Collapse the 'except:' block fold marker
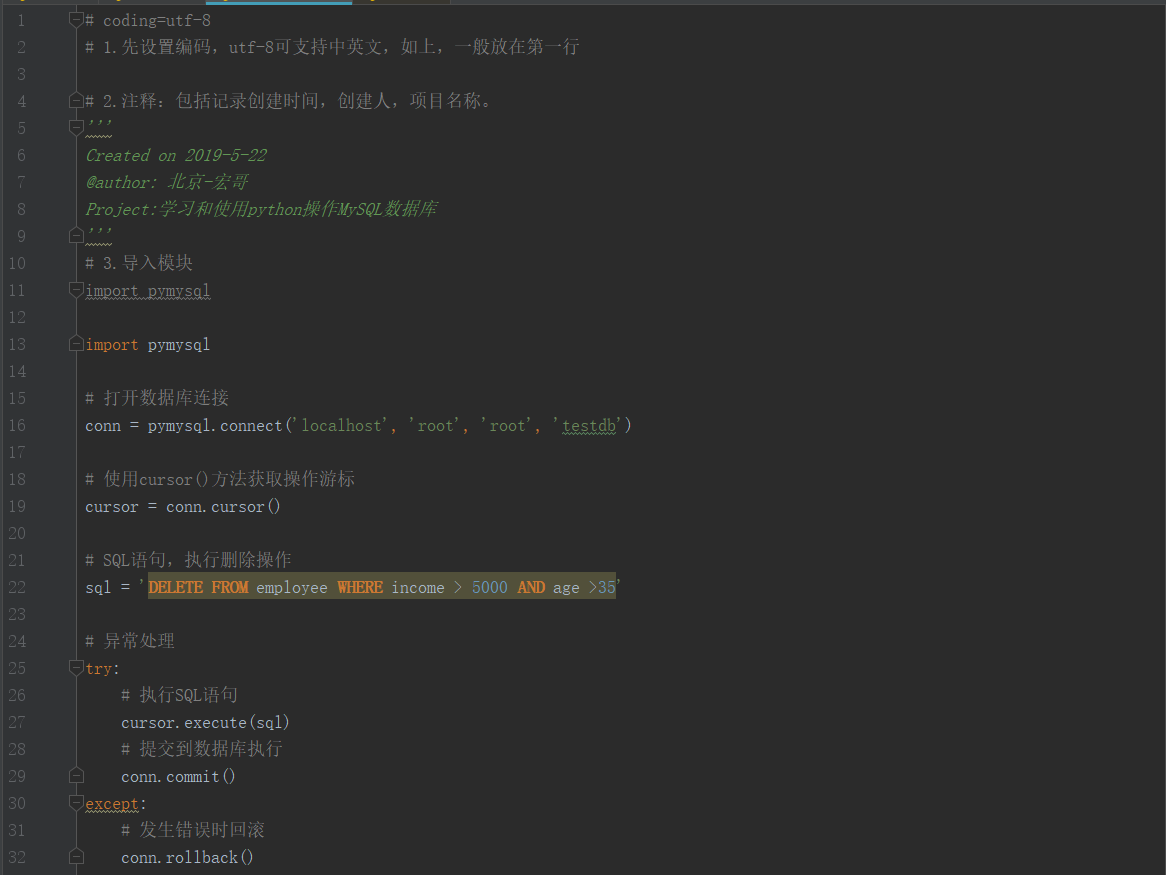Viewport: 1166px width, 875px height. (x=76, y=803)
